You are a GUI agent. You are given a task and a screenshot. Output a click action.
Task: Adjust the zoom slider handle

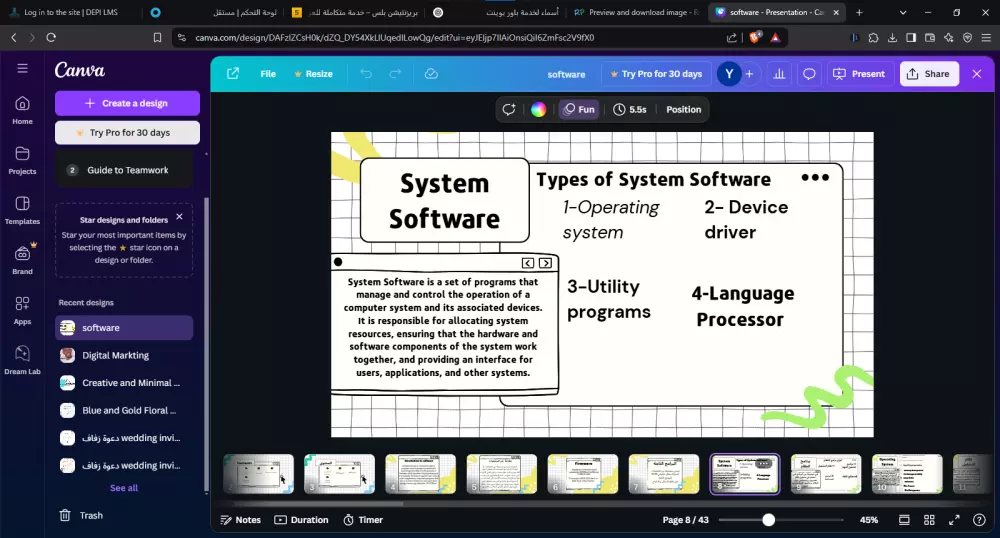coord(768,520)
